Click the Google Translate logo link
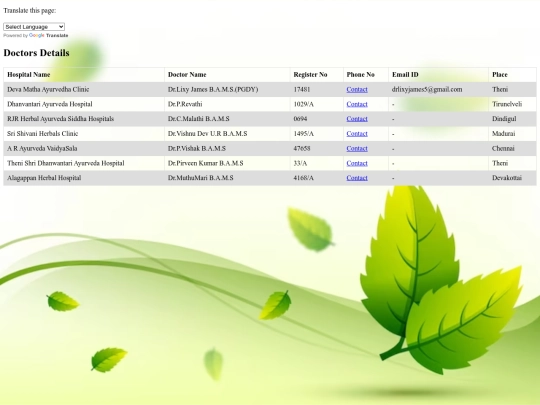 tap(49, 35)
